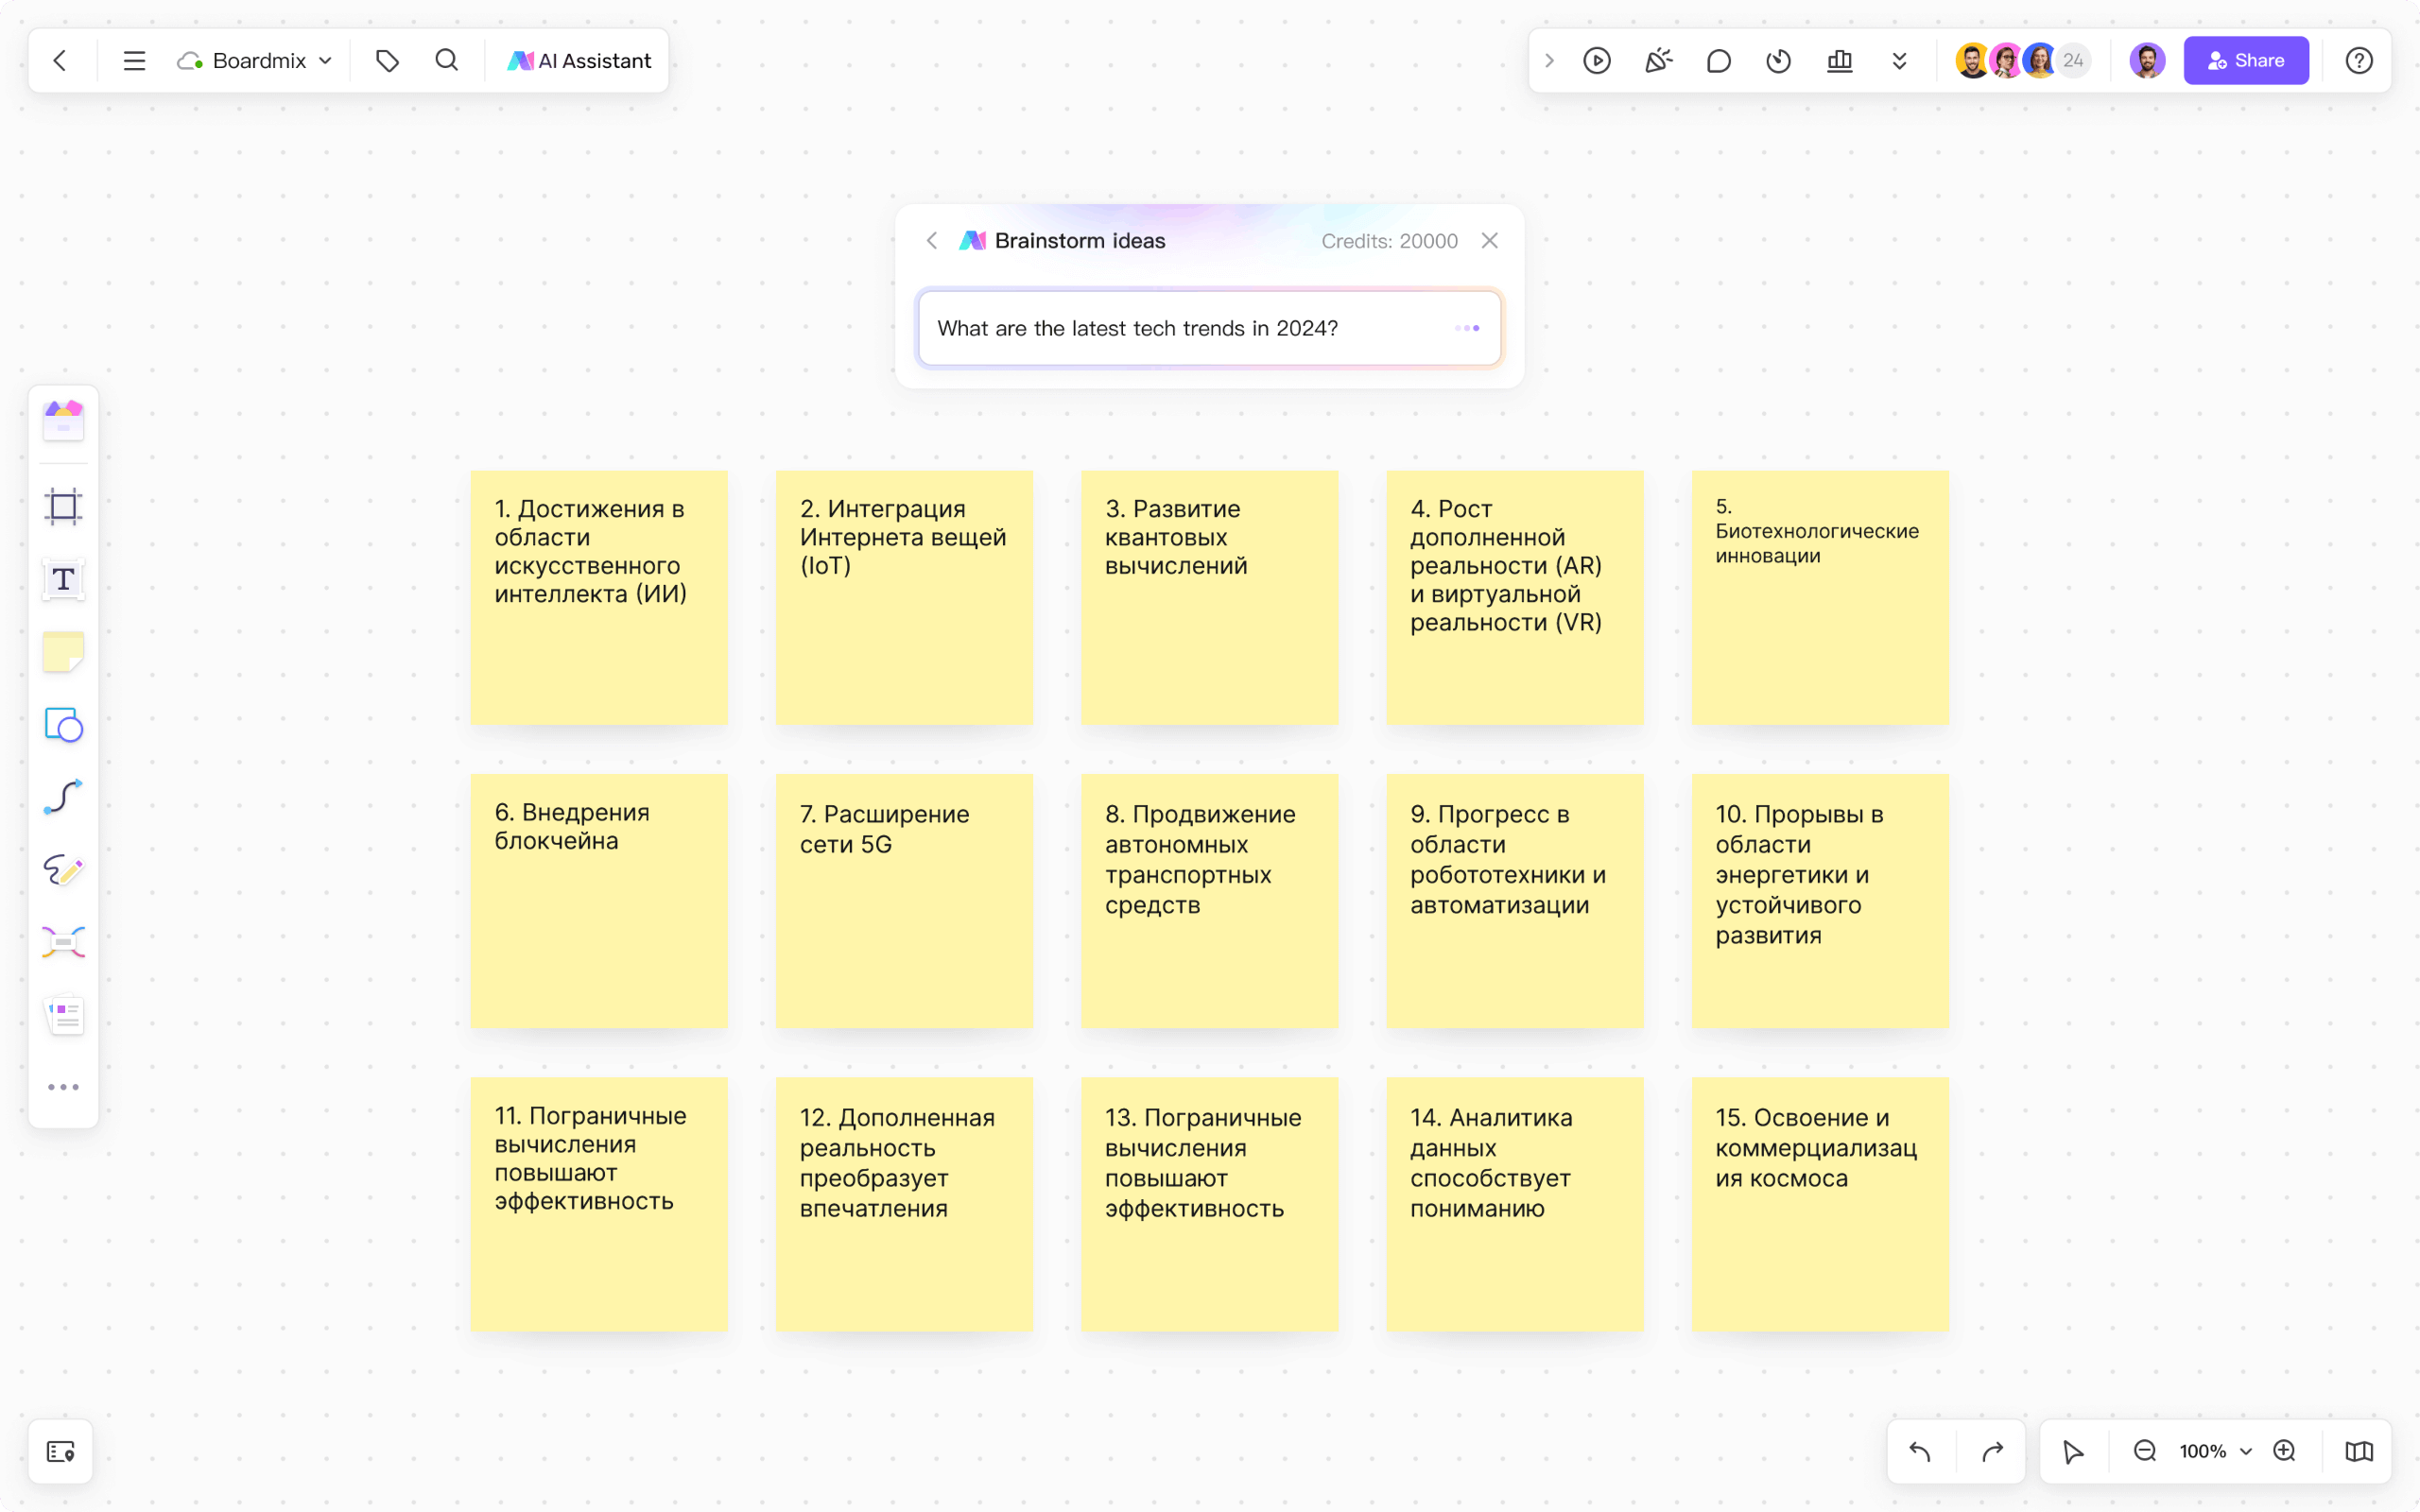Open the minimap view
The image size is (2420, 1512).
[2357, 1451]
